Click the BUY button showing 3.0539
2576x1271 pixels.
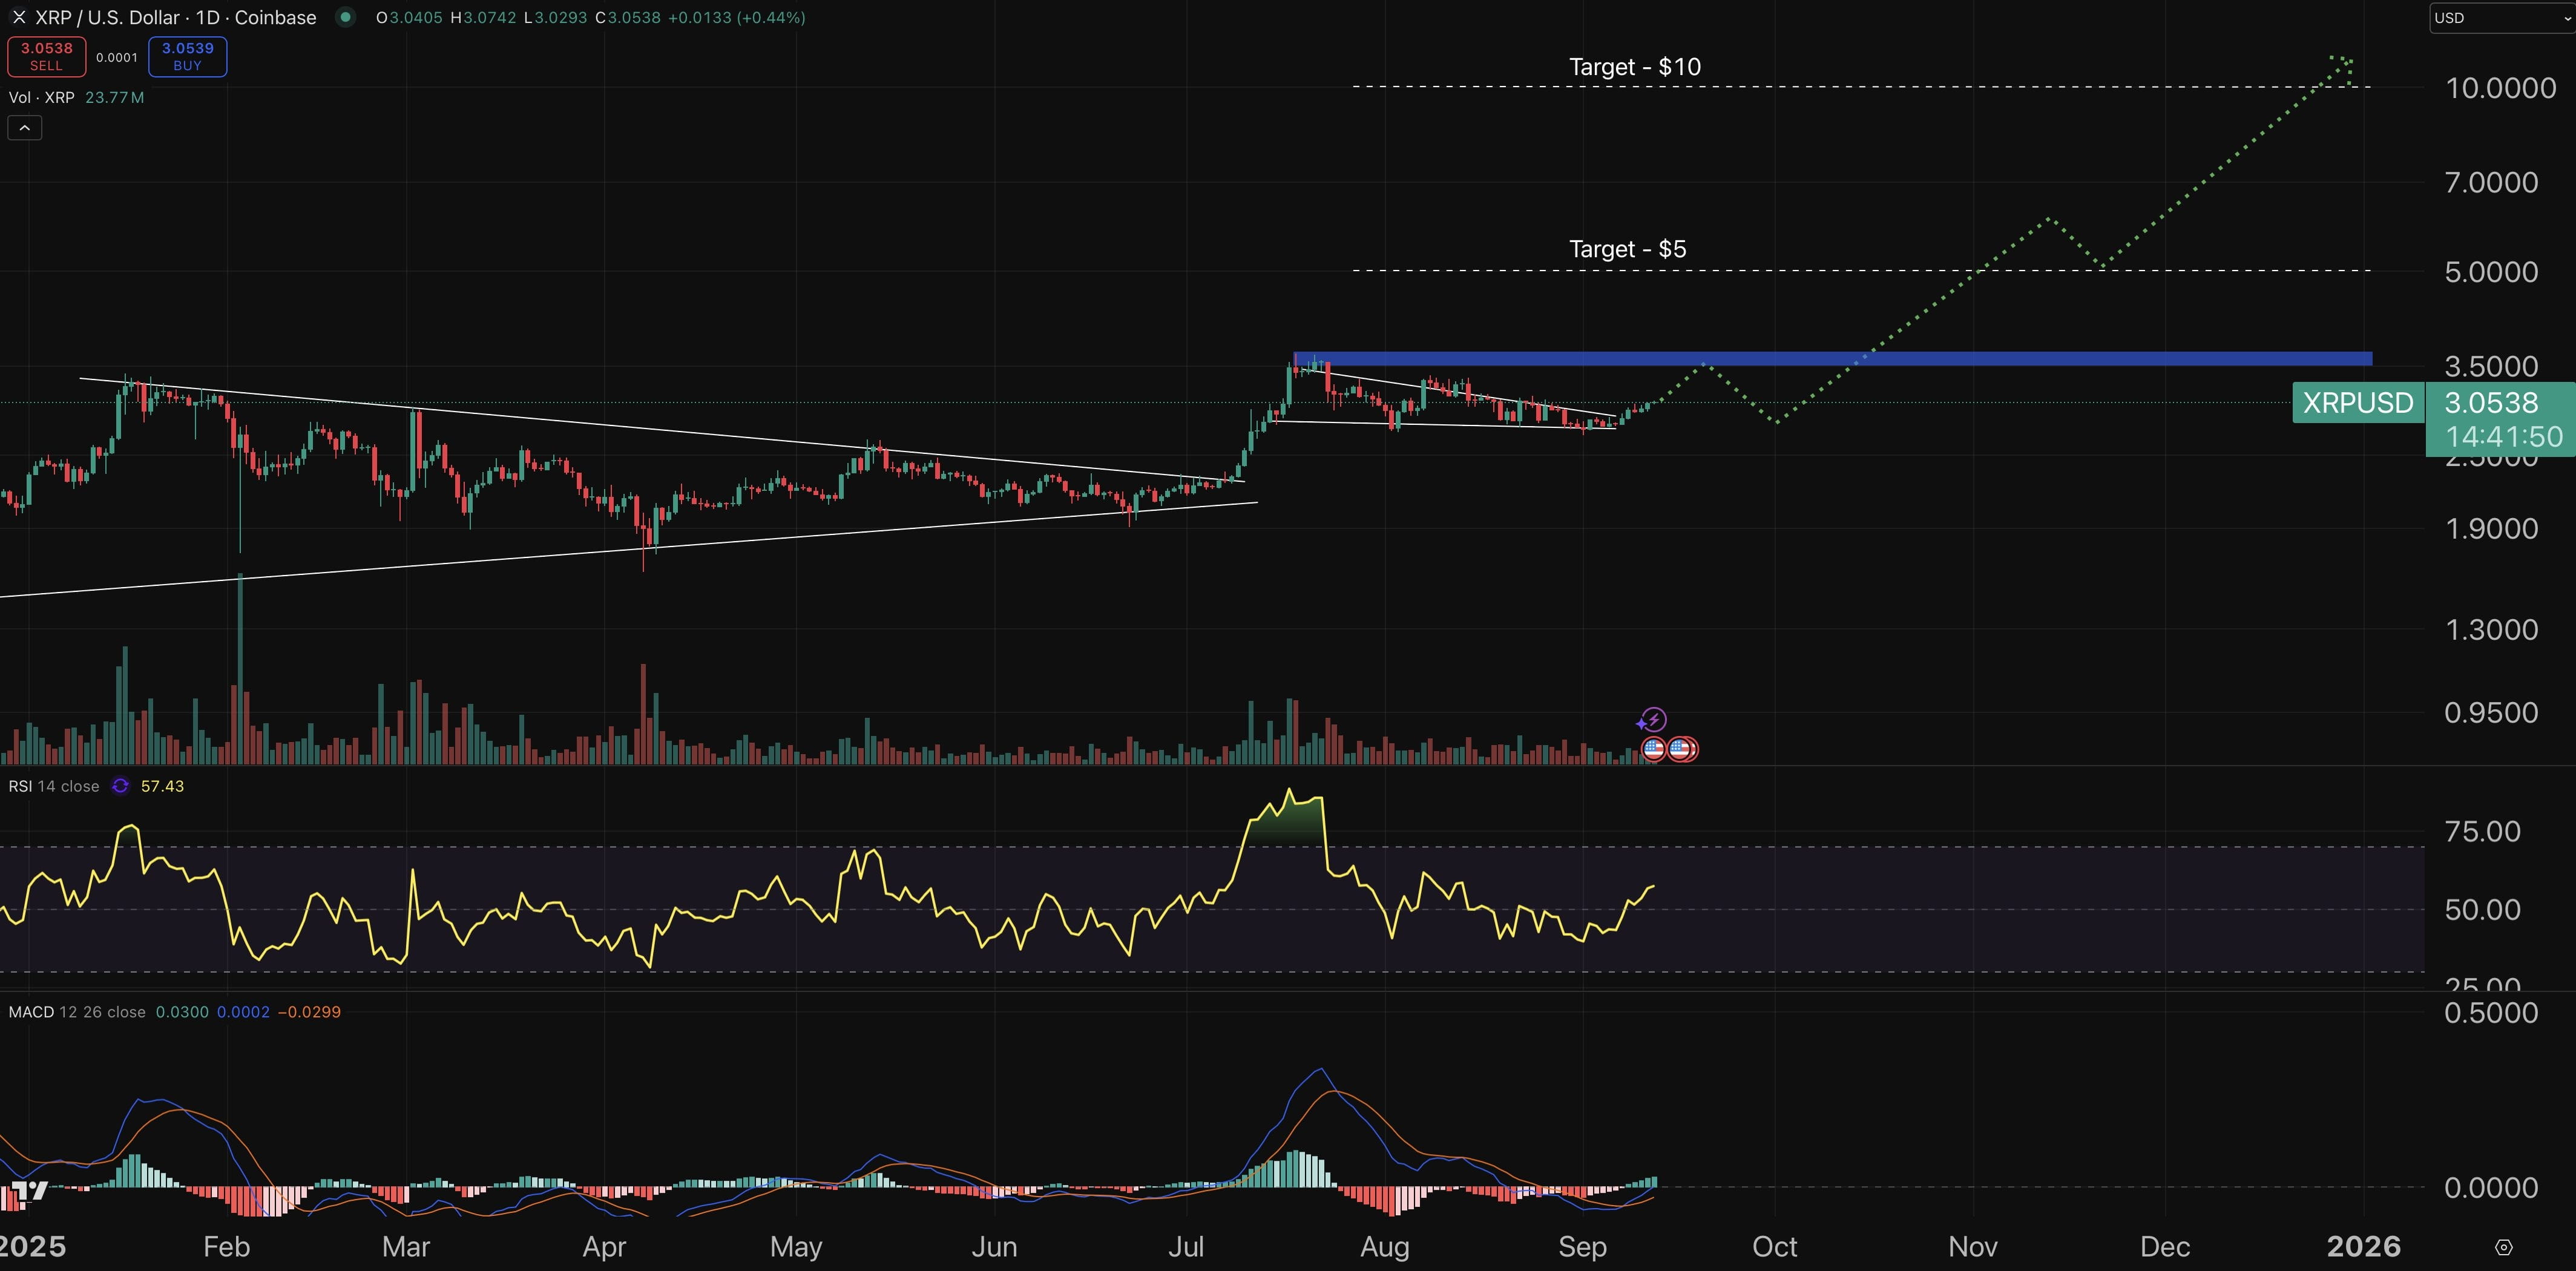(x=186, y=56)
